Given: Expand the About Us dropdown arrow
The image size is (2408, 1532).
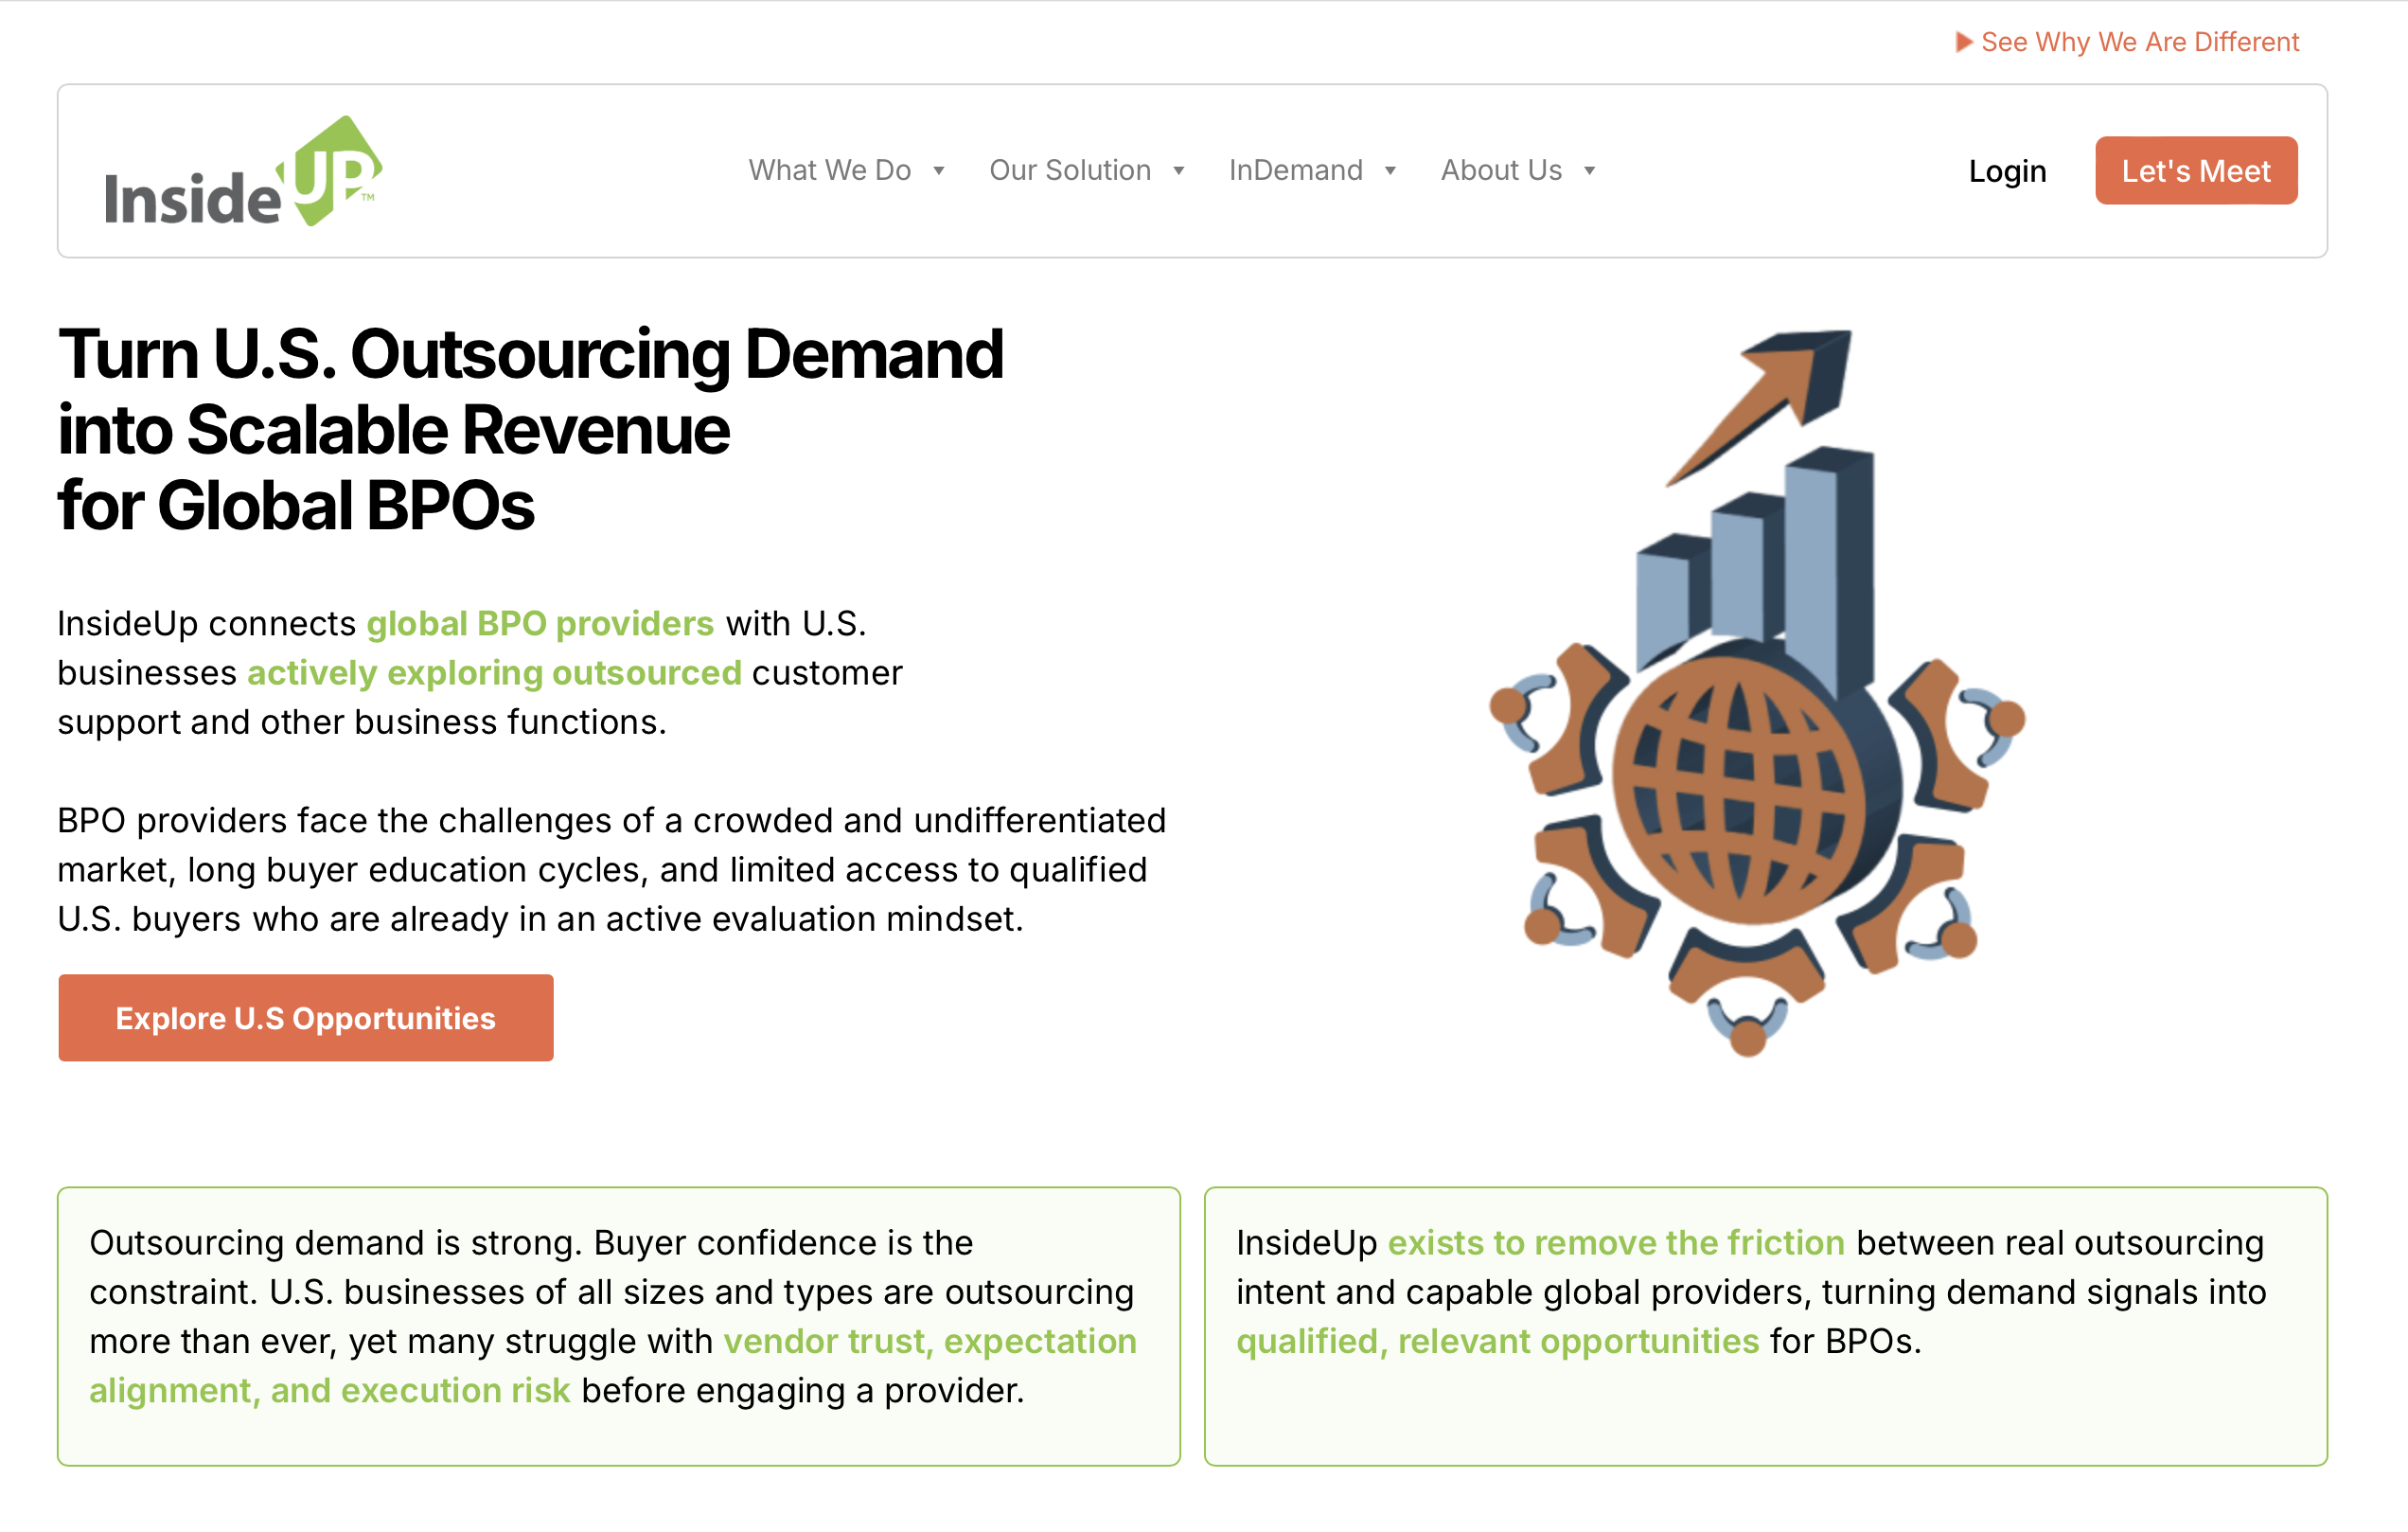Looking at the screenshot, I should click(x=1589, y=171).
